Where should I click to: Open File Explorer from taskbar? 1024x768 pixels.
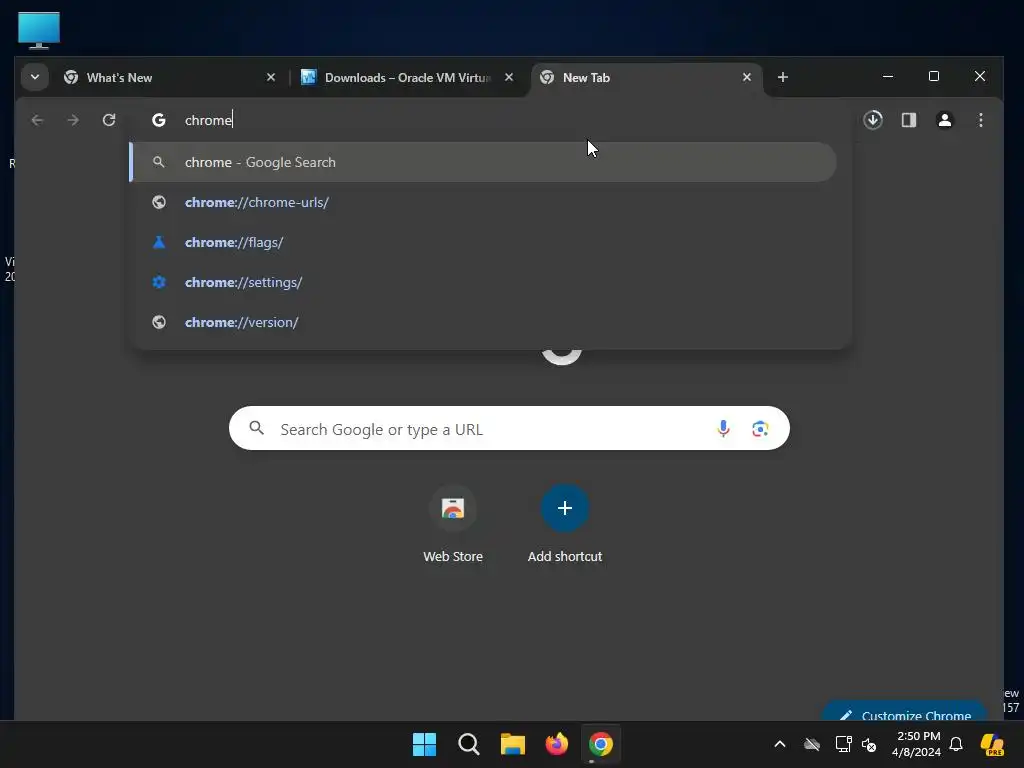(513, 744)
